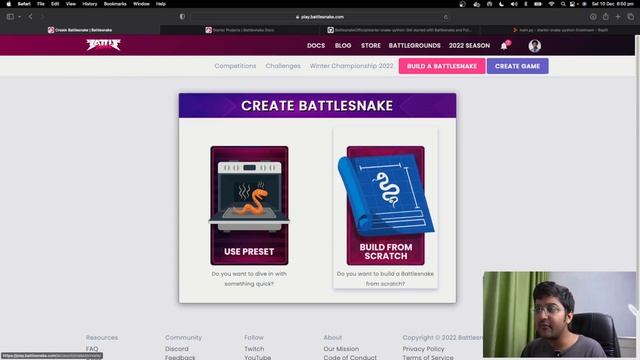
Task: Open STORE in the site navigation
Action: point(371,46)
